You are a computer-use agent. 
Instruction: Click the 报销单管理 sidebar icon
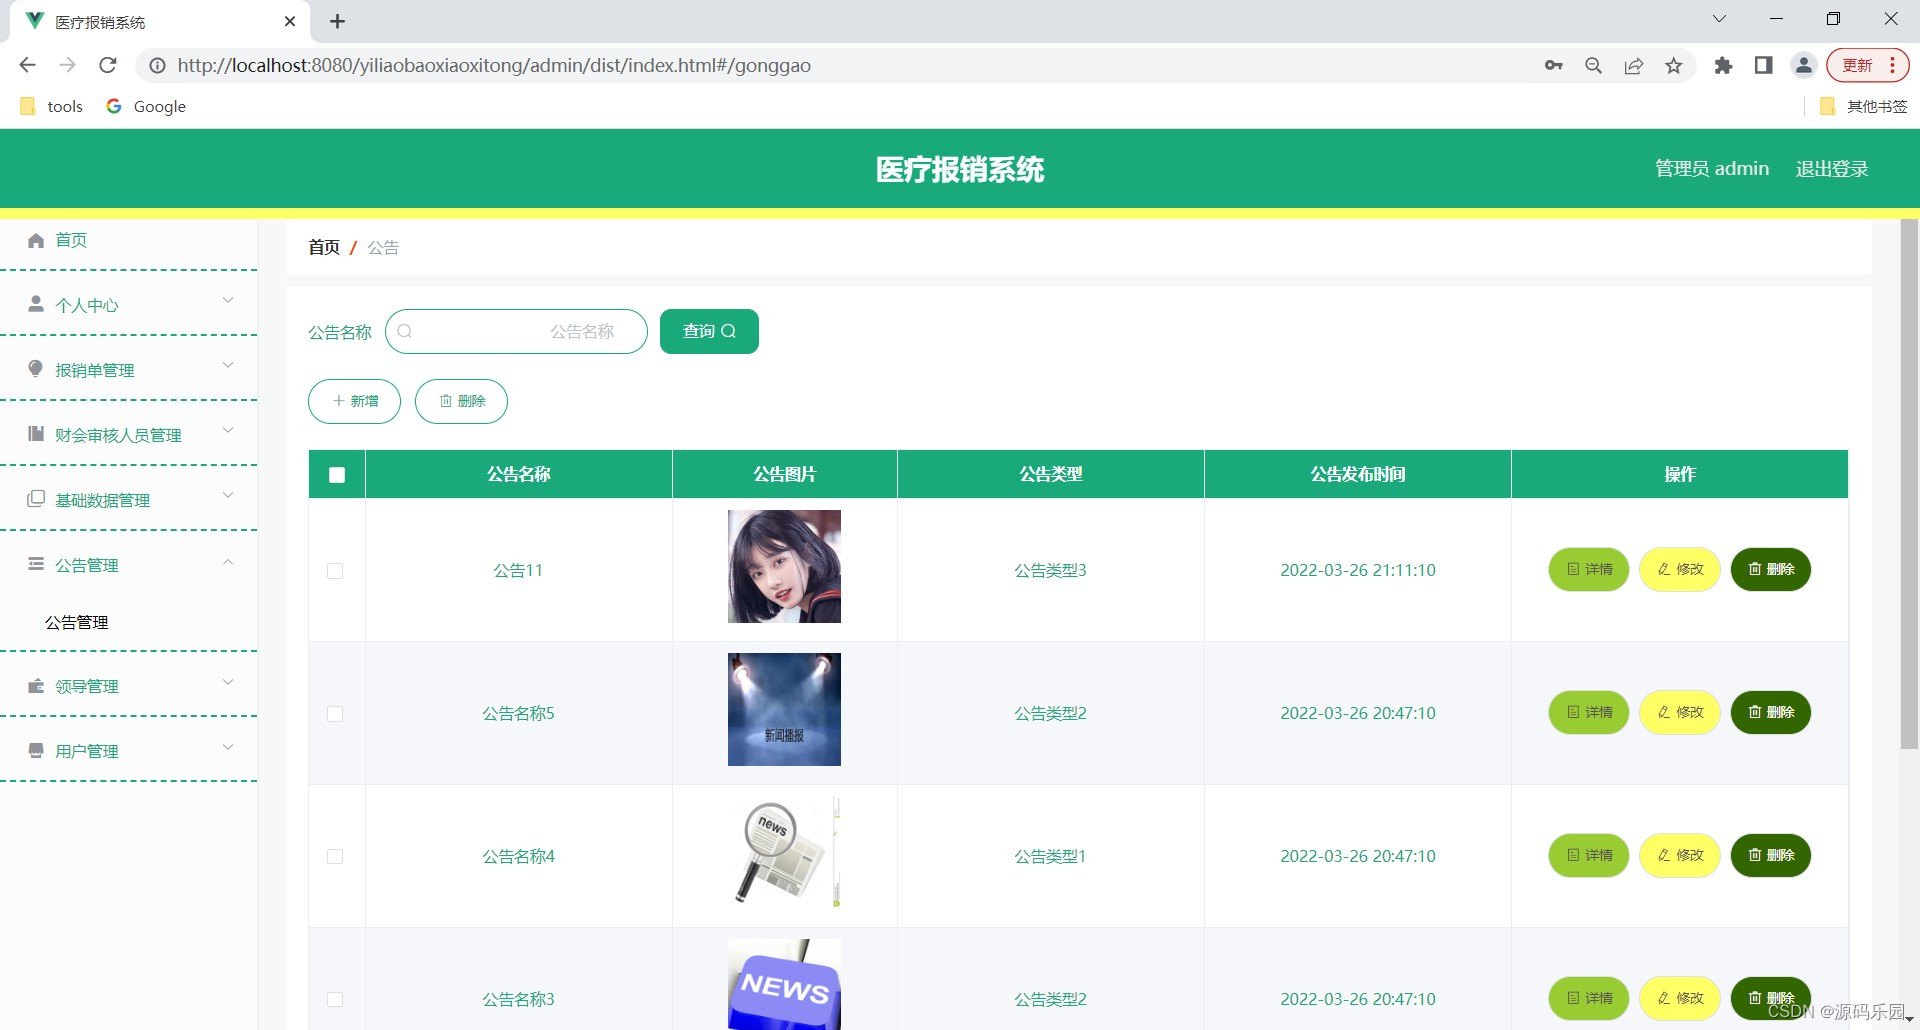click(x=36, y=369)
